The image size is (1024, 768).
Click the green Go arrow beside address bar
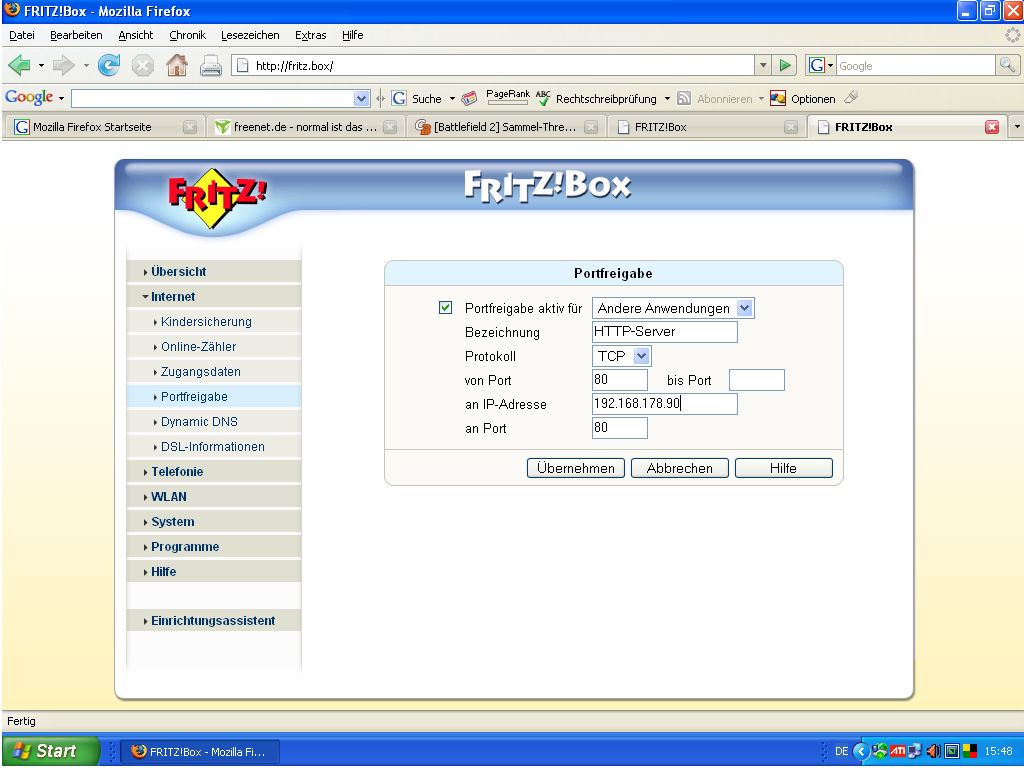point(784,65)
